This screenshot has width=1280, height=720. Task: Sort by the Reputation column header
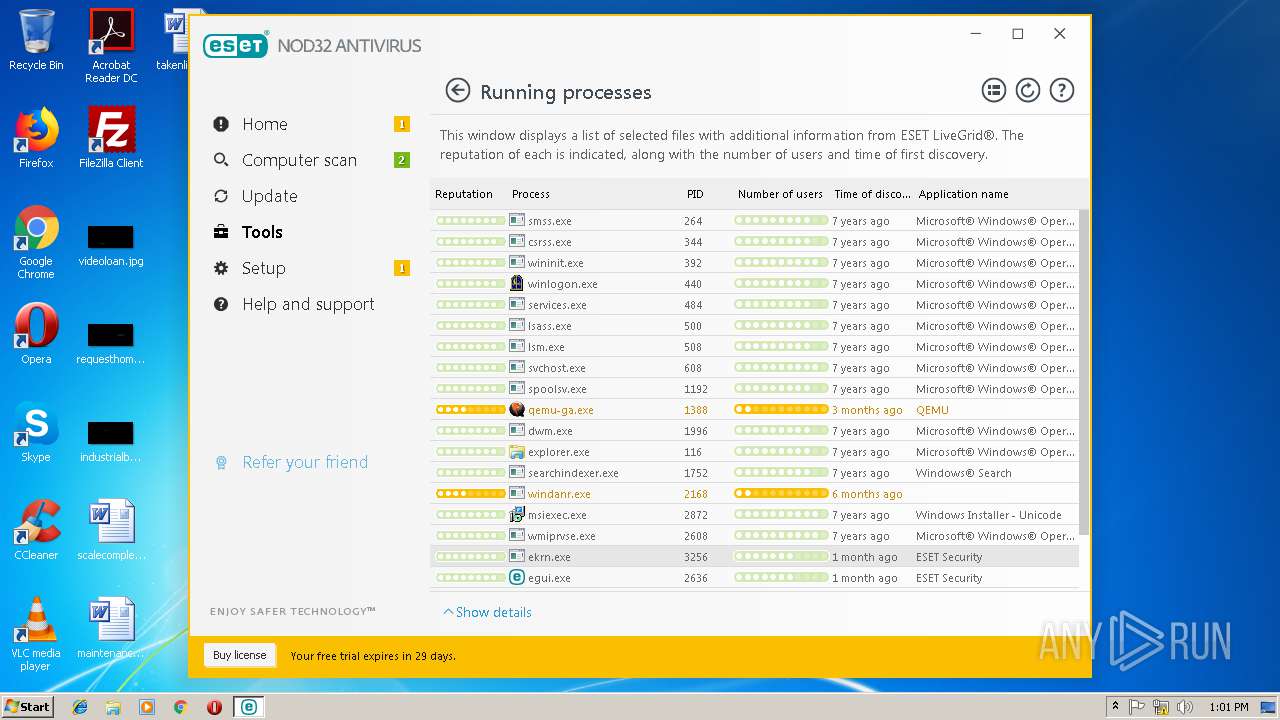pyautogui.click(x=464, y=194)
